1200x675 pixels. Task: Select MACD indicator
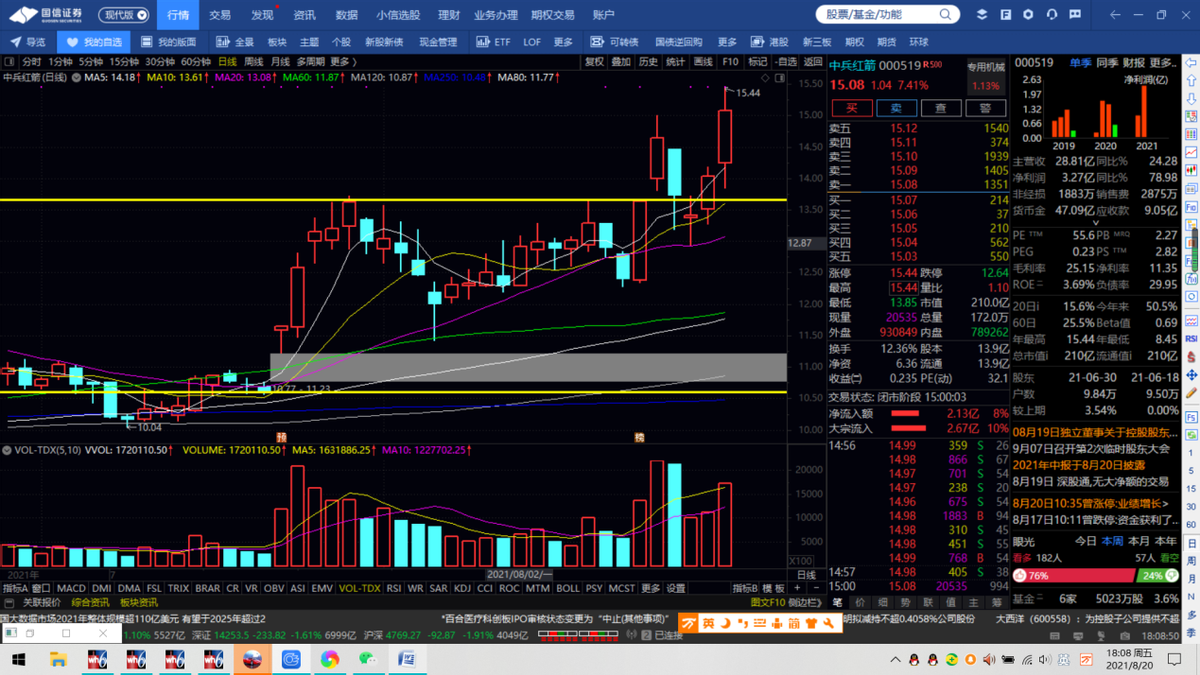(x=71, y=589)
